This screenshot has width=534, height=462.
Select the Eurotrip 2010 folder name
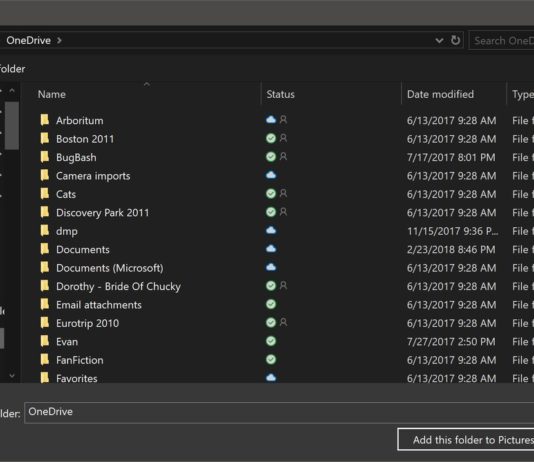(88, 323)
